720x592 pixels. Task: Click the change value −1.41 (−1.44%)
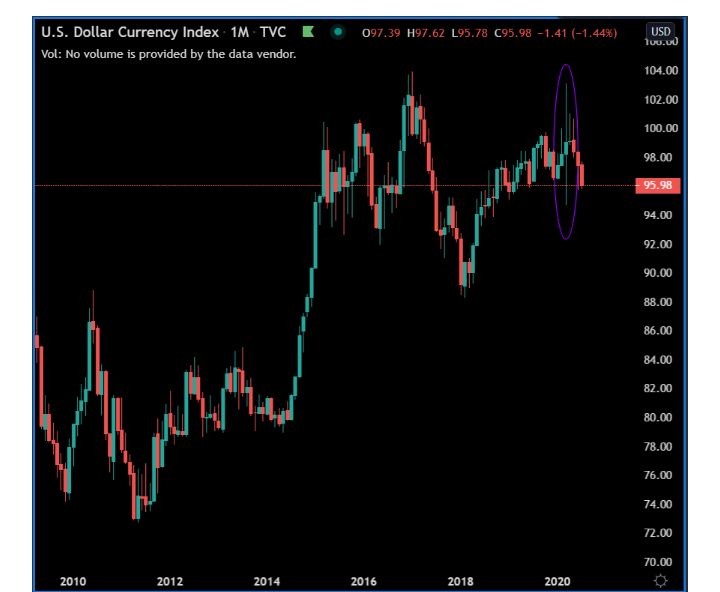577,33
